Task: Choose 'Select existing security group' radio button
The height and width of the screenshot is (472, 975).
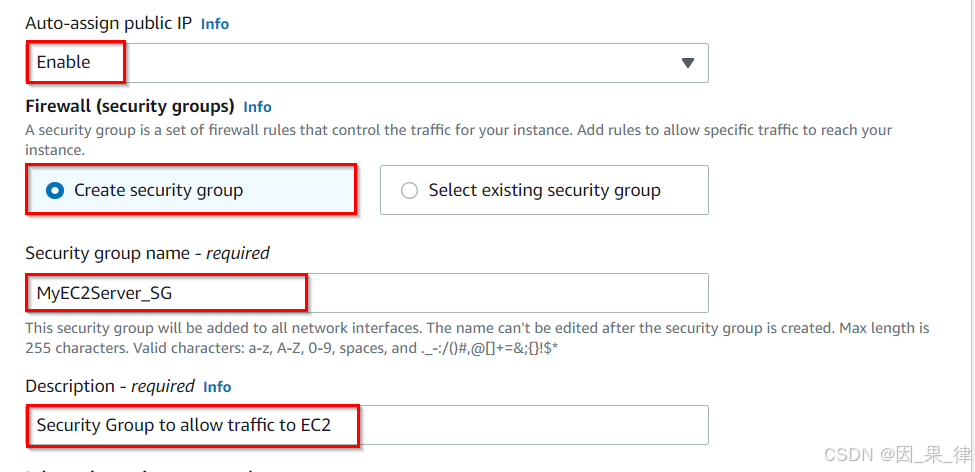Action: point(409,190)
